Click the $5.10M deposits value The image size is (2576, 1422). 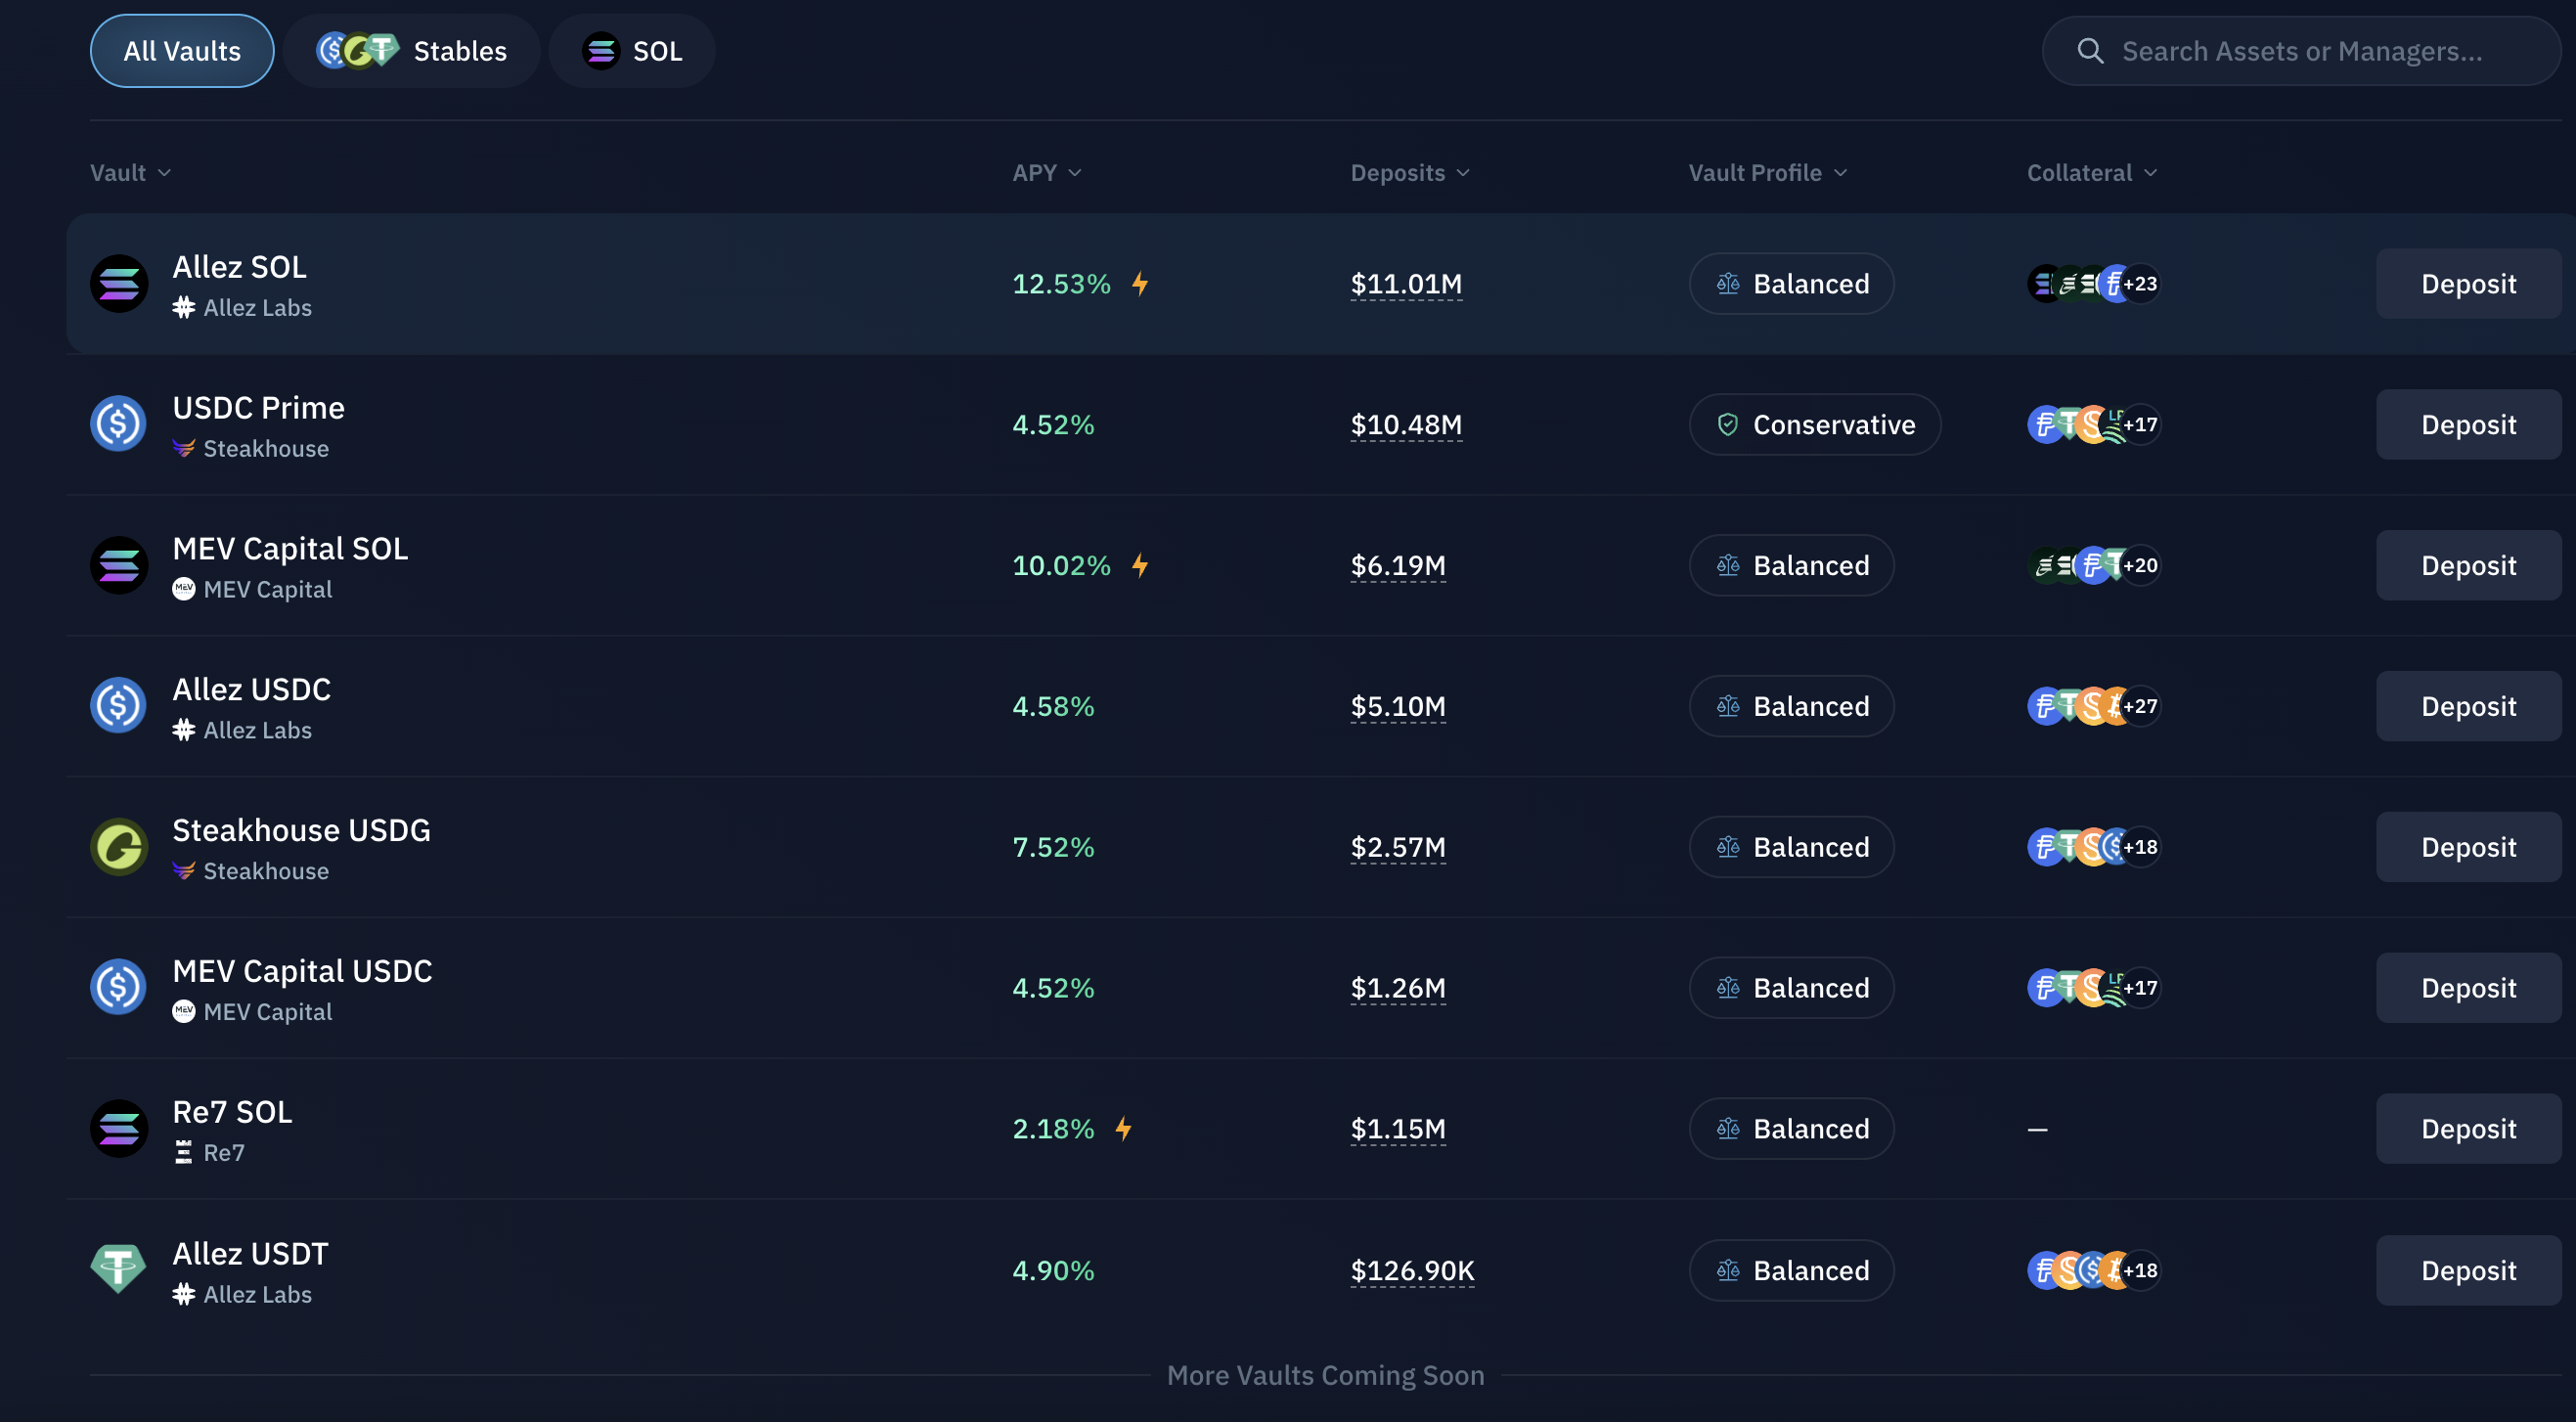tap(1398, 706)
